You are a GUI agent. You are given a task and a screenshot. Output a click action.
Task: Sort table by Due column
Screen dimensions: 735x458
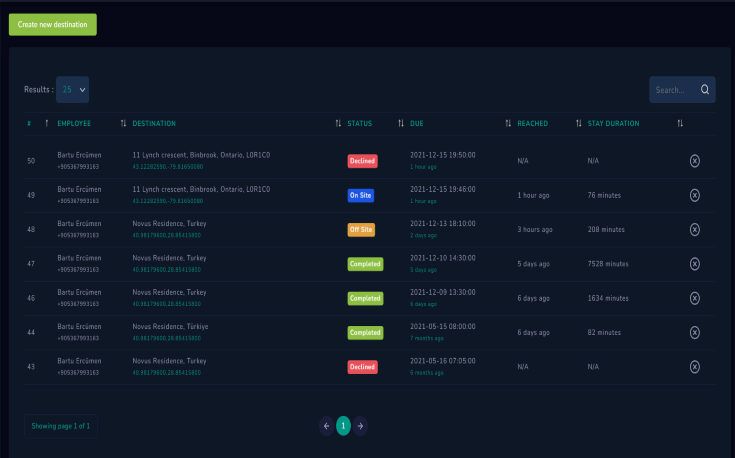point(417,124)
